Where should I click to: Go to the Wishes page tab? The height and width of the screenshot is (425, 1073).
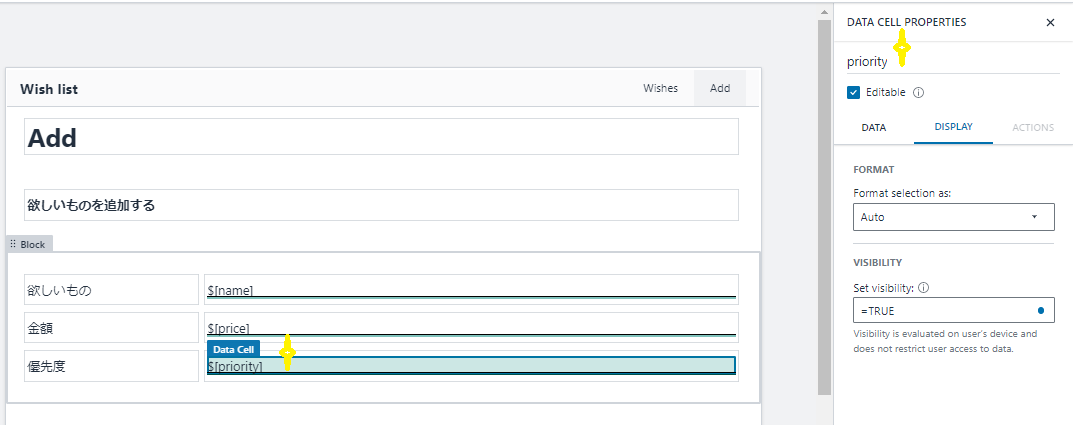click(660, 88)
